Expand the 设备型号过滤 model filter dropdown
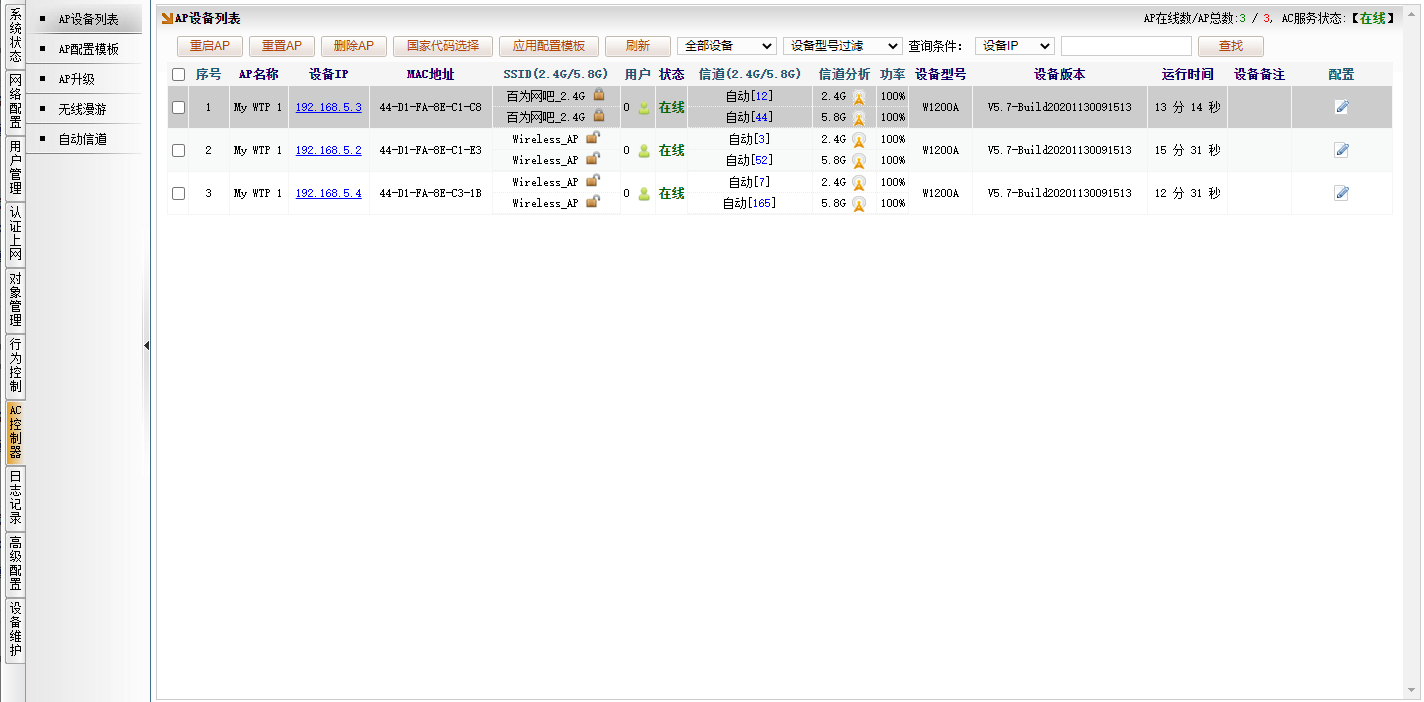 [x=842, y=46]
